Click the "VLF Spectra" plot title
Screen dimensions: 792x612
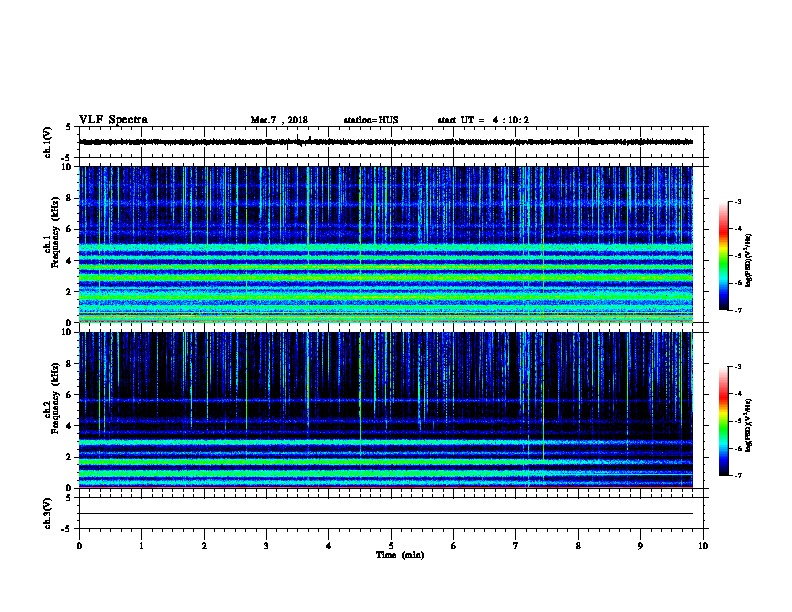point(113,119)
